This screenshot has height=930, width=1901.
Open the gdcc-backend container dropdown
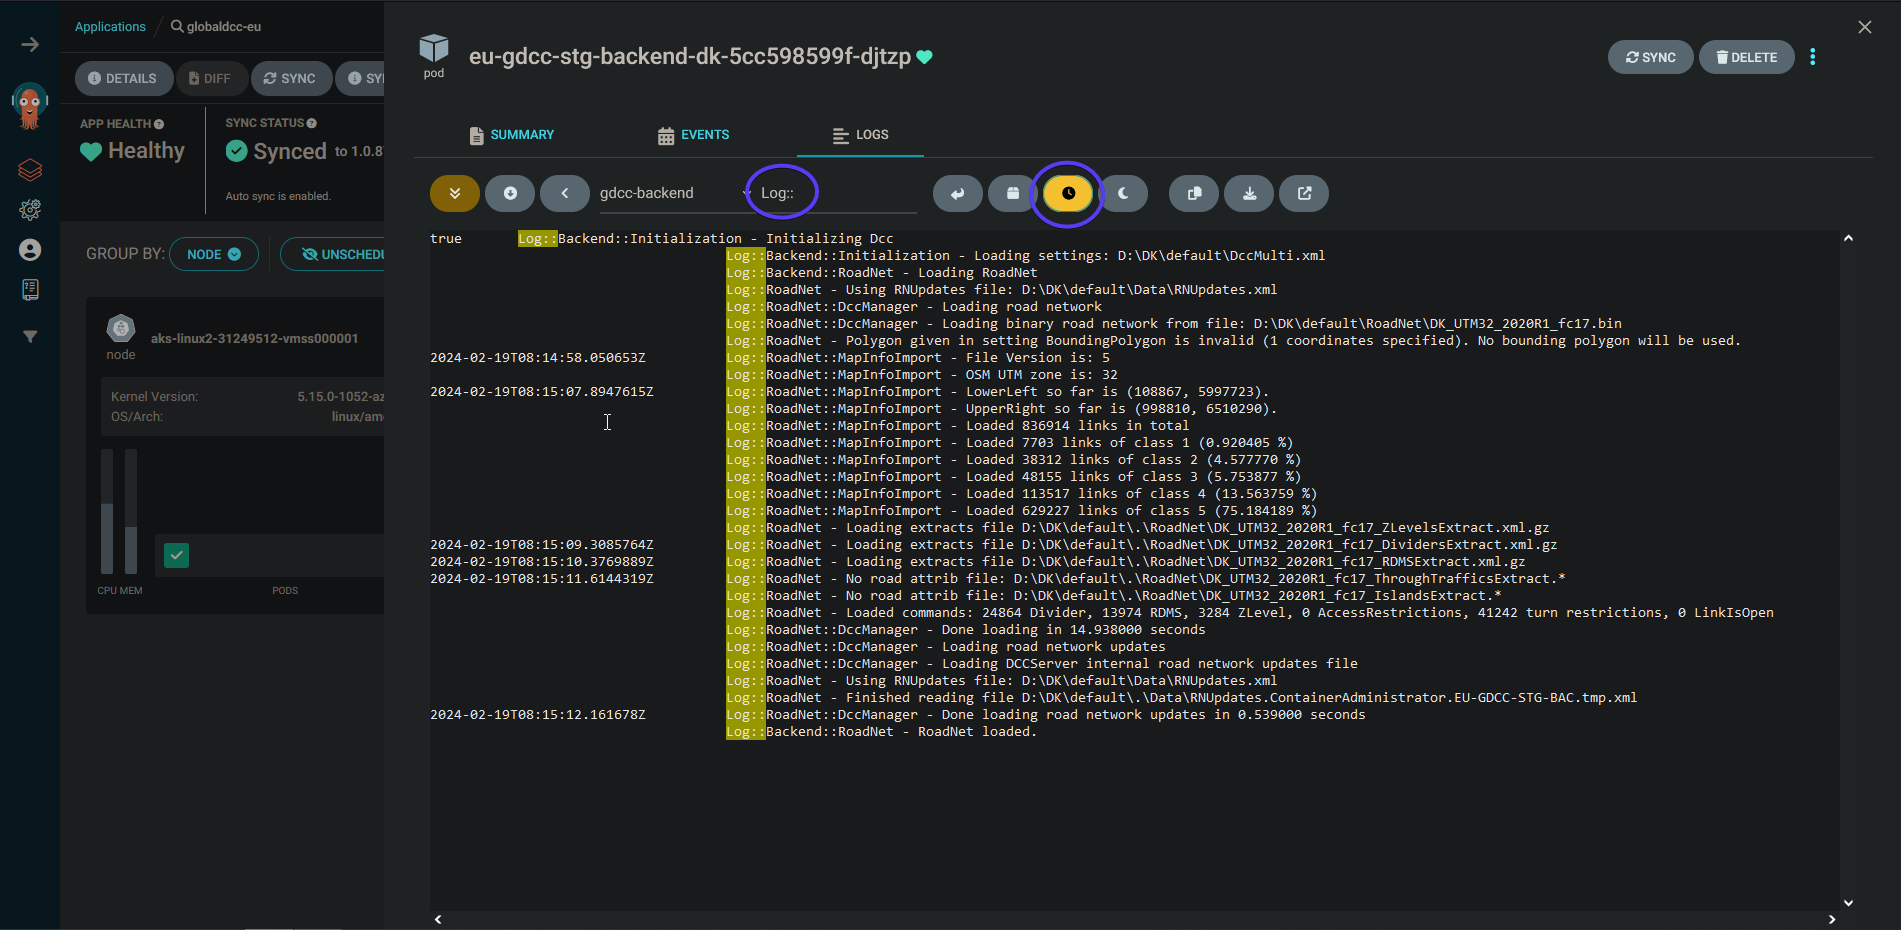[x=675, y=193]
